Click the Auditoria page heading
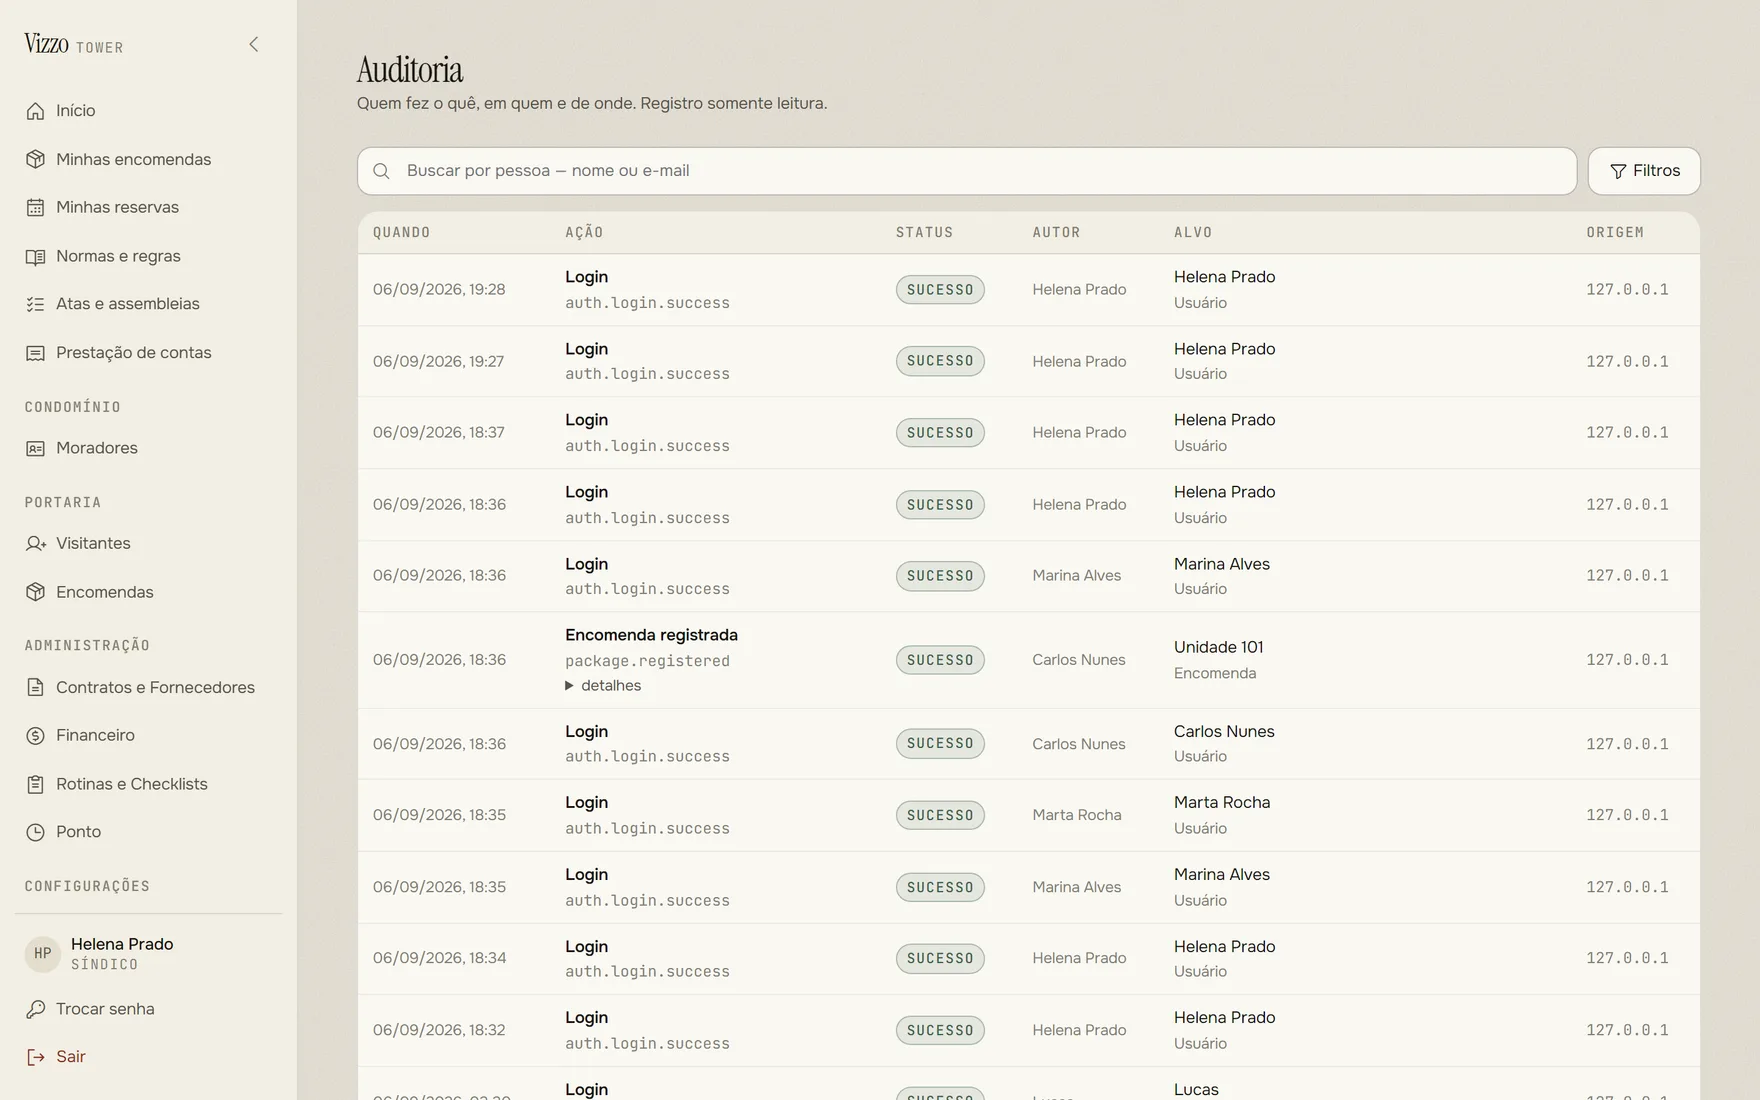Image resolution: width=1760 pixels, height=1100 pixels. [410, 70]
